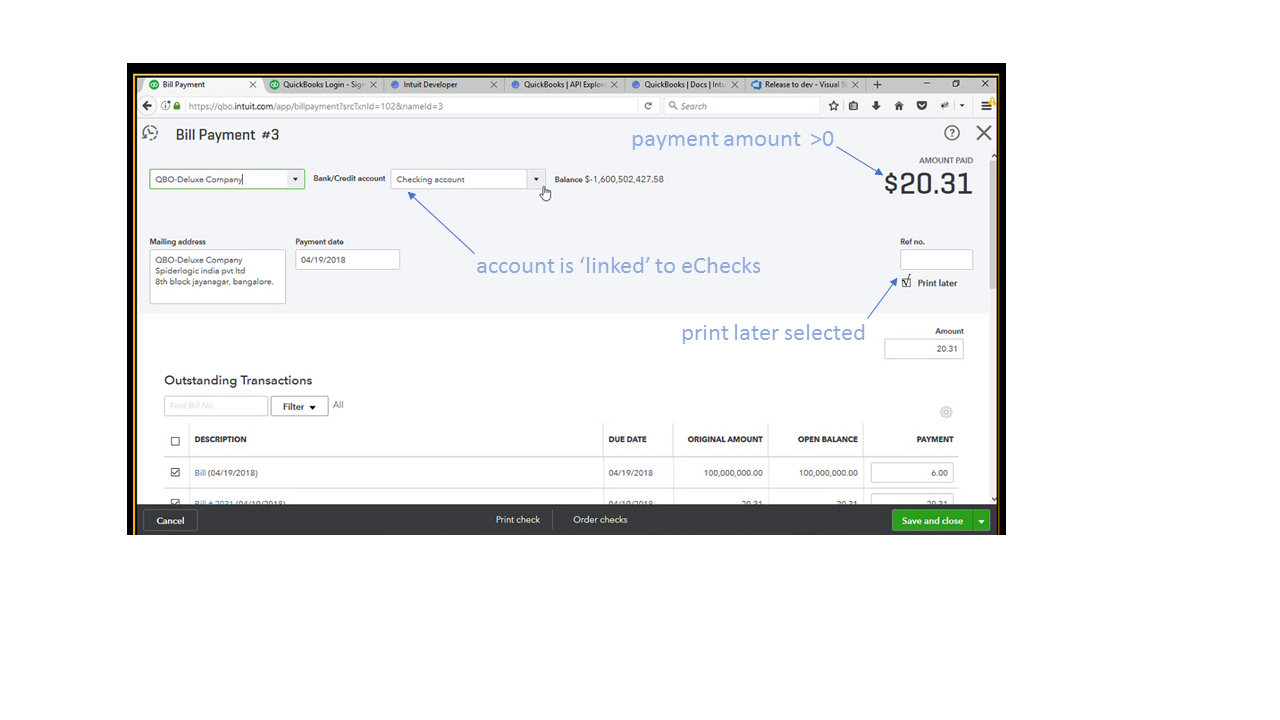Expand the QBO-Deluxe Company payee dropdown
The height and width of the screenshot is (720, 1280).
[x=295, y=179]
